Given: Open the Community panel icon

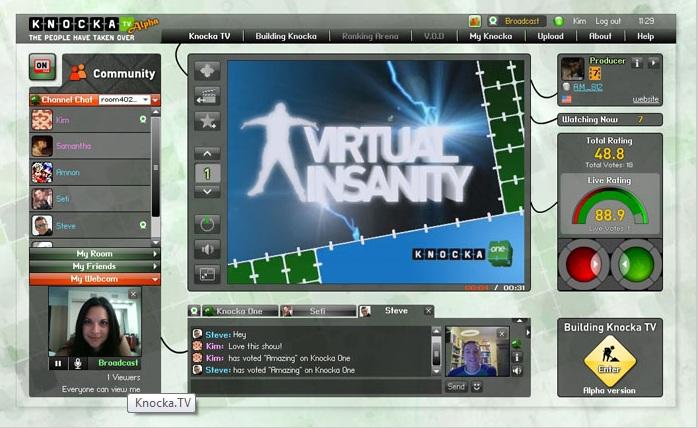Looking at the screenshot, I should pyautogui.click(x=78, y=73).
